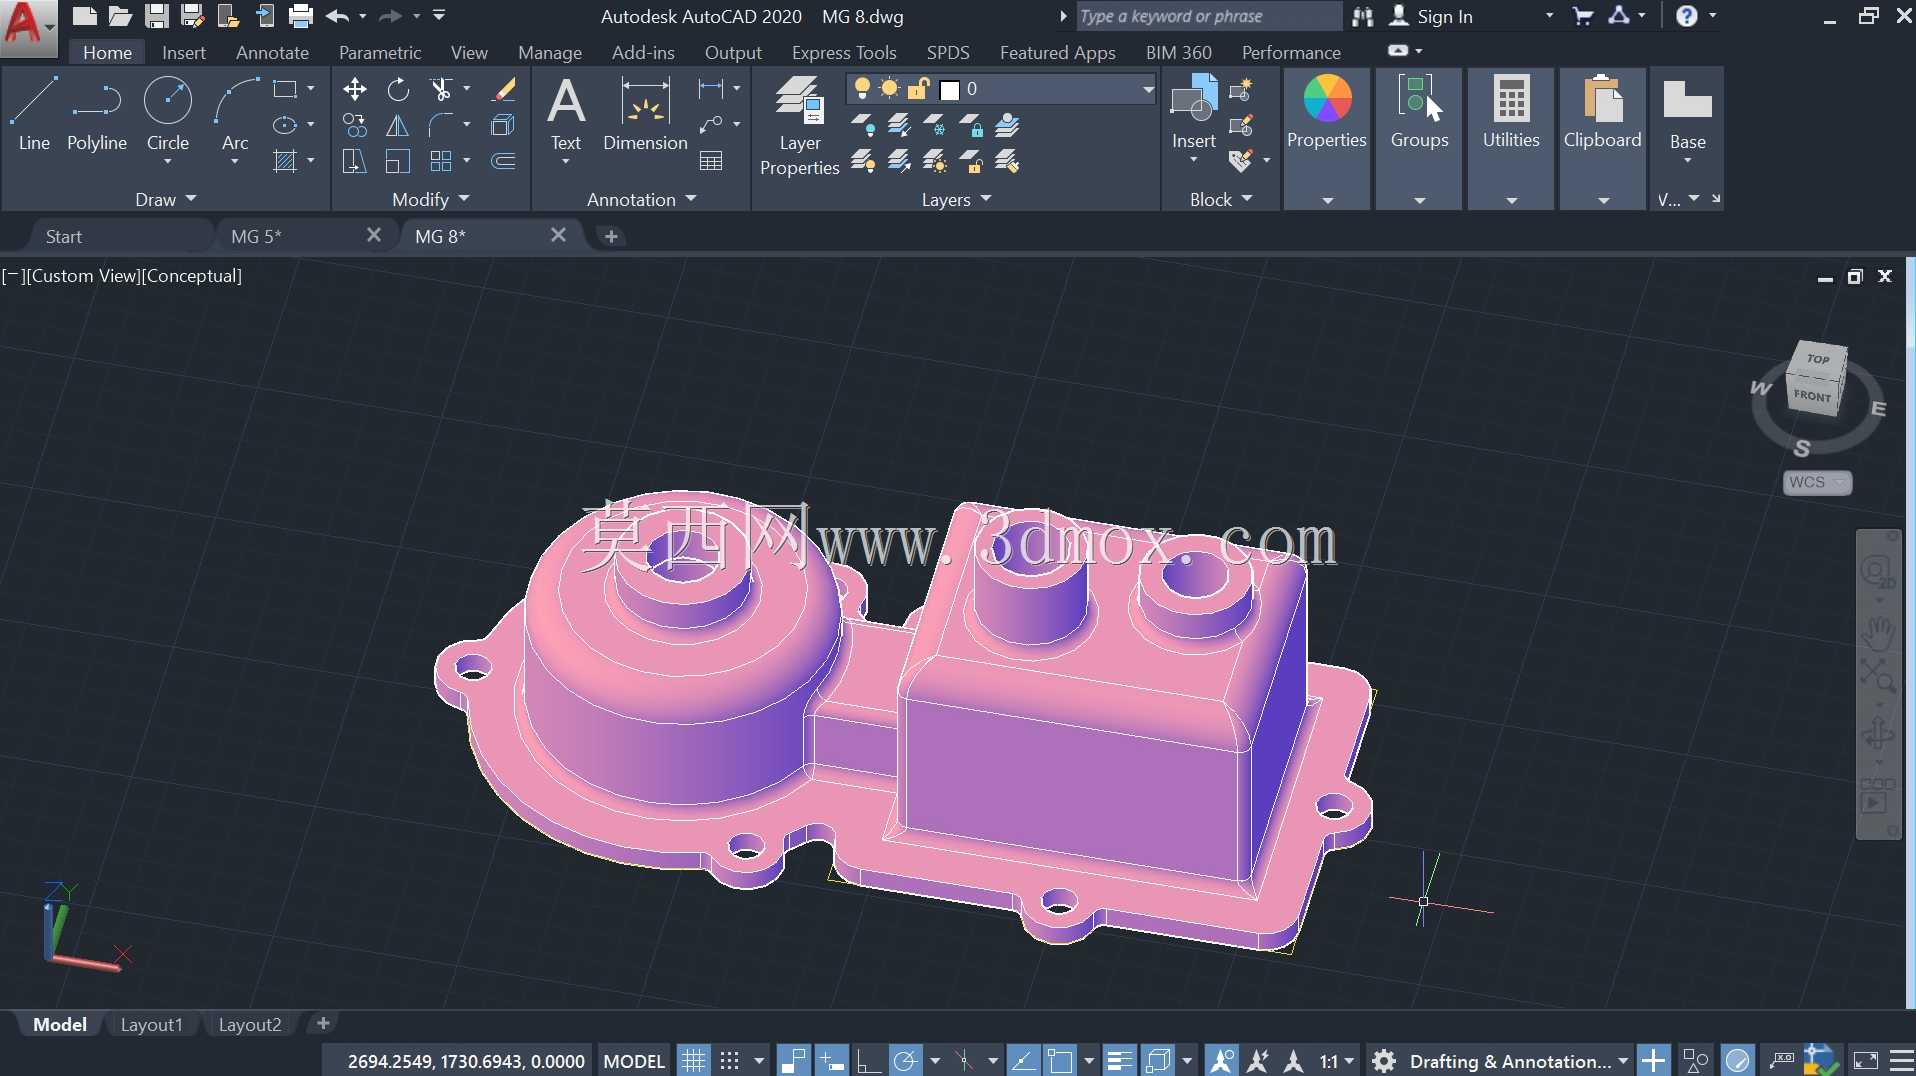Viewport: 1916px width, 1076px height.
Task: Click the Text annotation tool
Action: (566, 114)
